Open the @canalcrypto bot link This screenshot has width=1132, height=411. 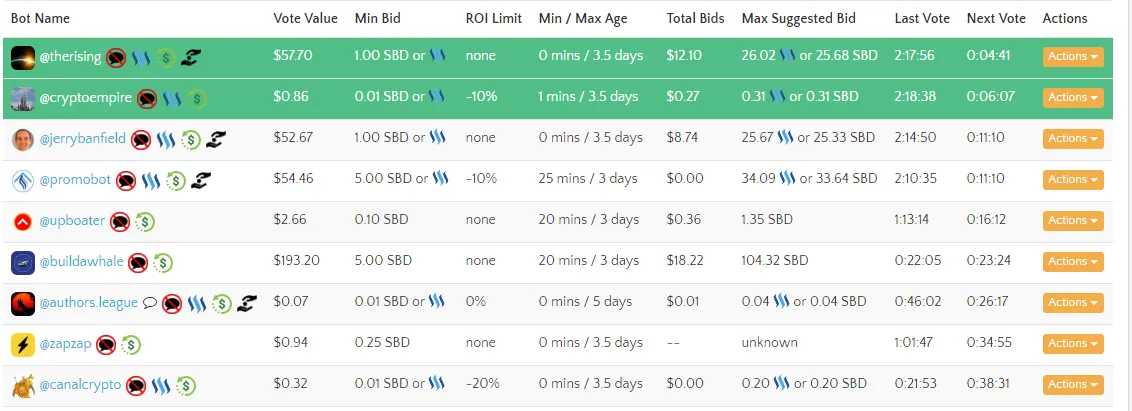click(x=80, y=385)
